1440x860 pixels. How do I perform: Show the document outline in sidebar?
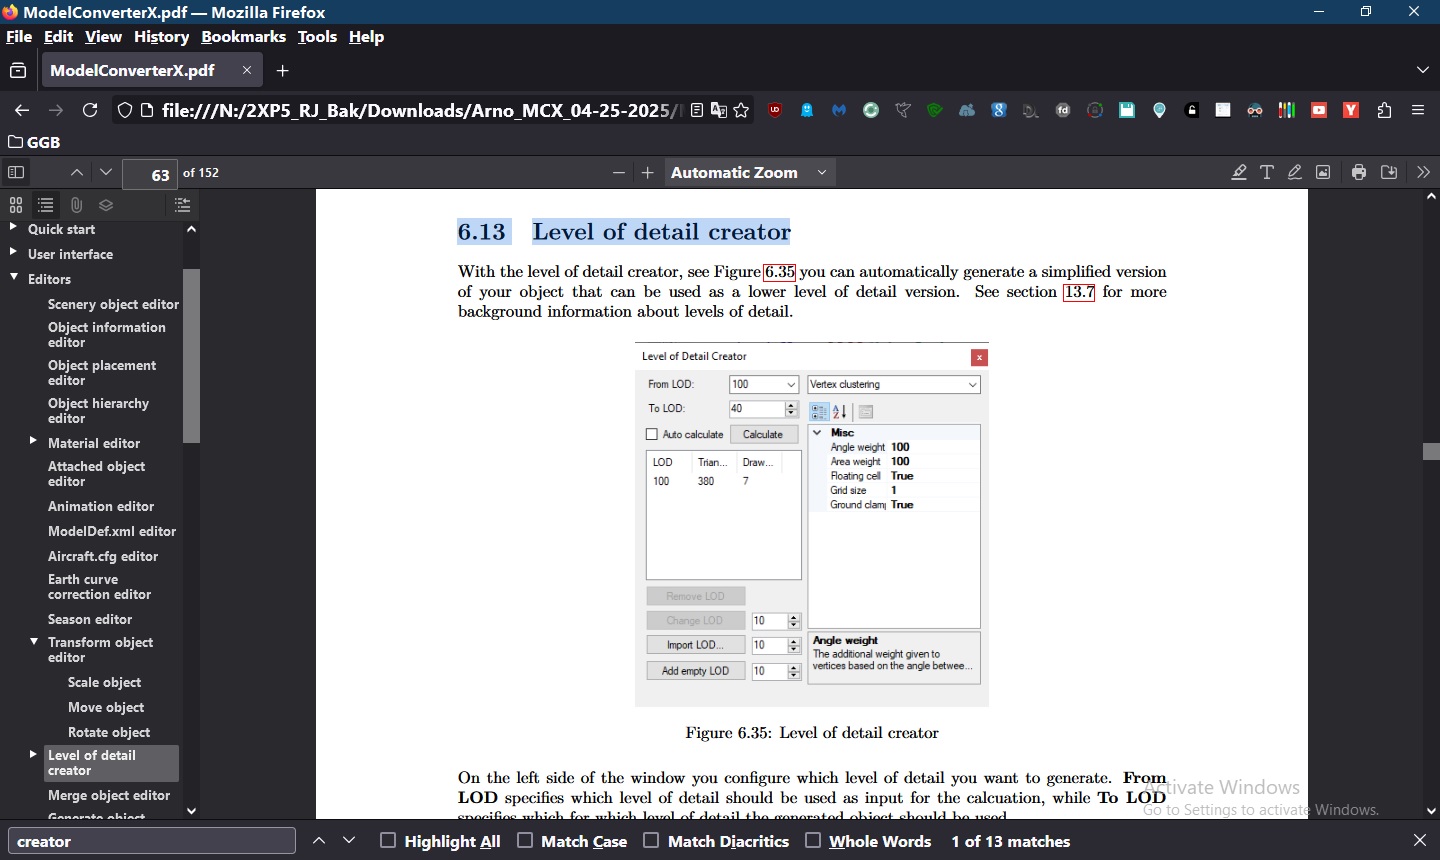(x=46, y=205)
